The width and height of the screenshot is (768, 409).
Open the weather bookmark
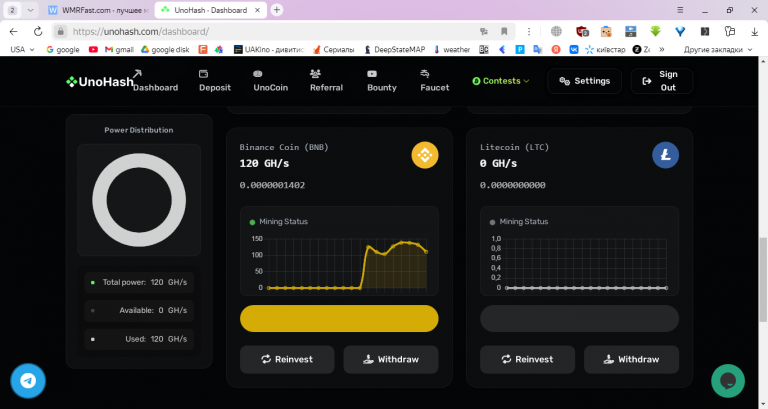pyautogui.click(x=452, y=49)
